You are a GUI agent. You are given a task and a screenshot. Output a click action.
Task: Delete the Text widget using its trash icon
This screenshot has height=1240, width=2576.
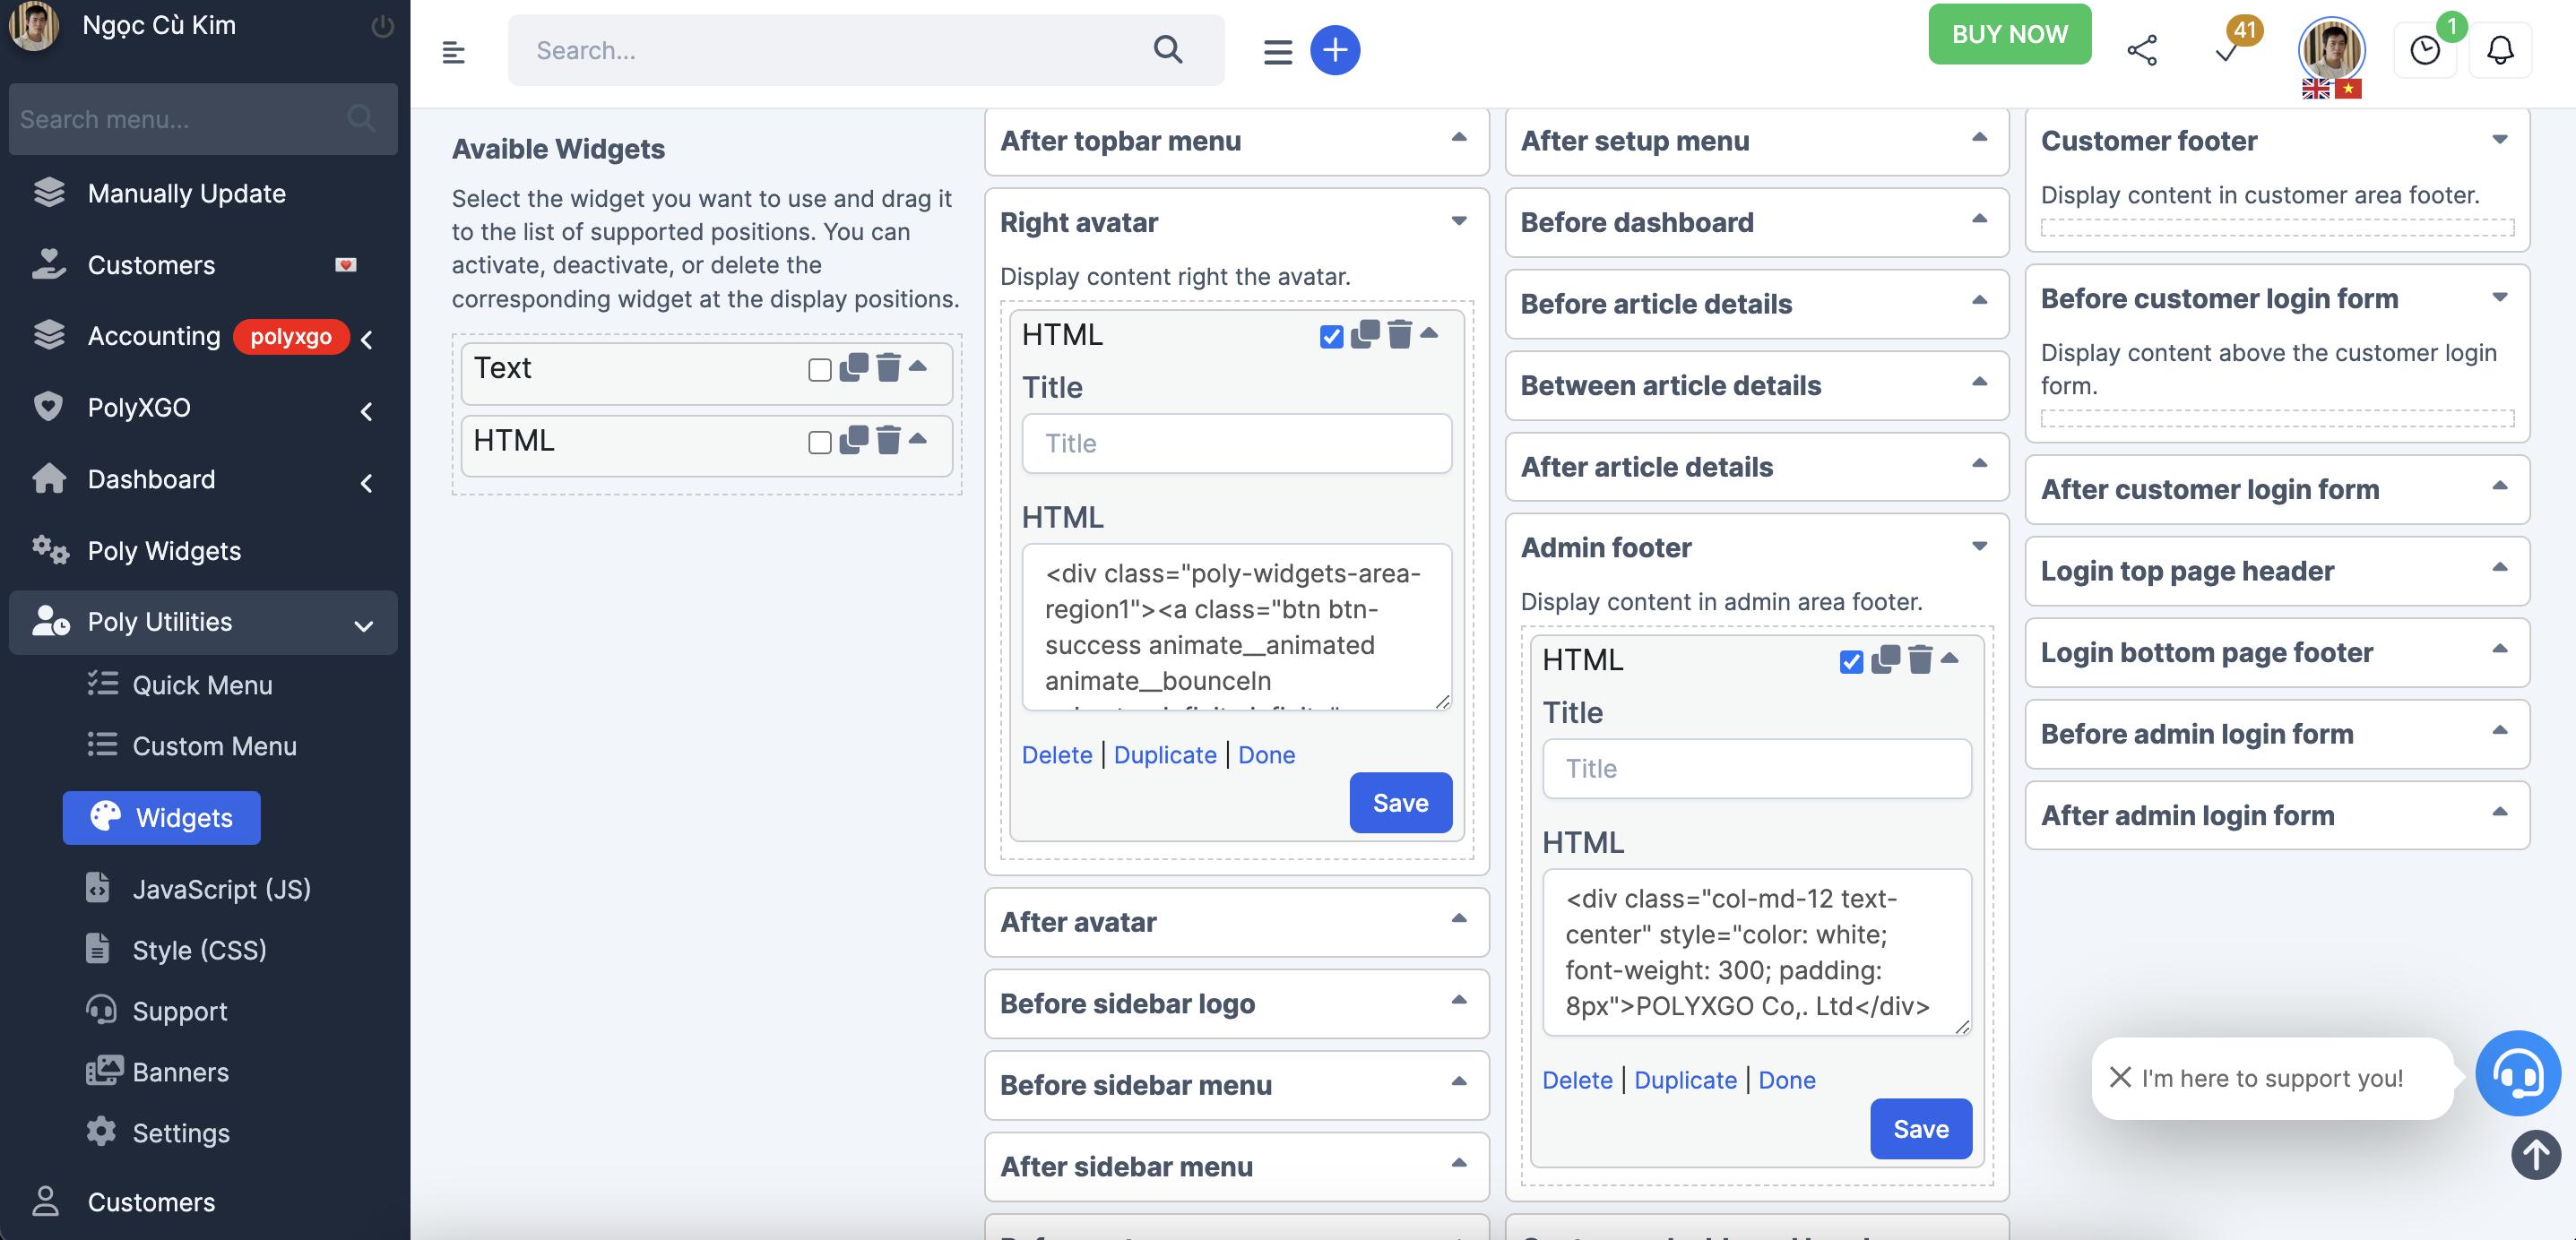tap(888, 370)
